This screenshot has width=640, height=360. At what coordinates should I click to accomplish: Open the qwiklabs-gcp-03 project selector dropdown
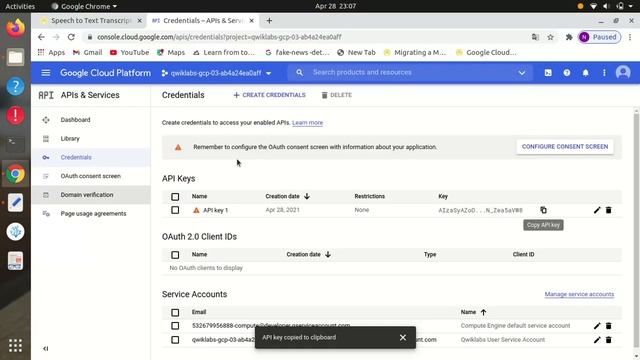pyautogui.click(x=216, y=73)
